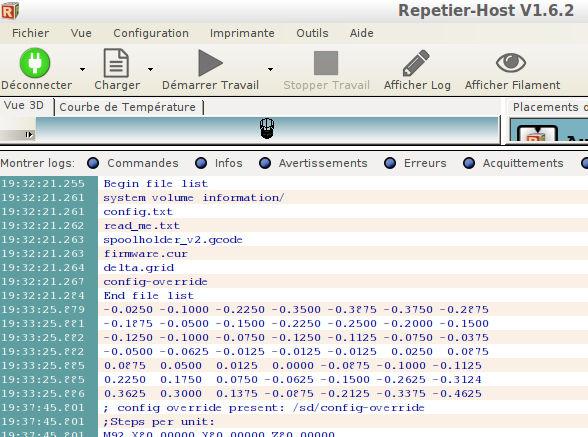Toggle the Avertissements log filter
The image size is (588, 437).
point(265,163)
